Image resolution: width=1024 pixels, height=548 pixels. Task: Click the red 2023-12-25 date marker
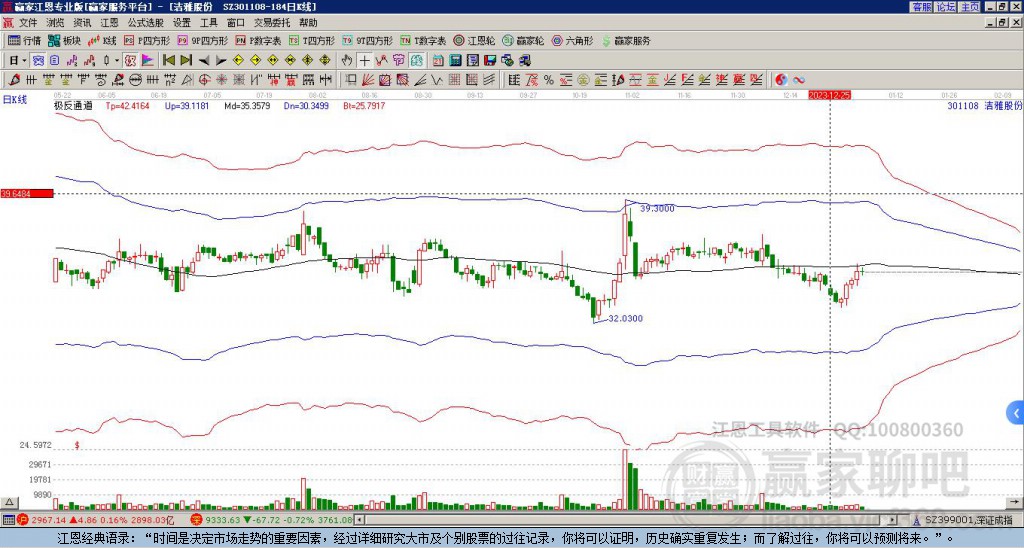829,95
